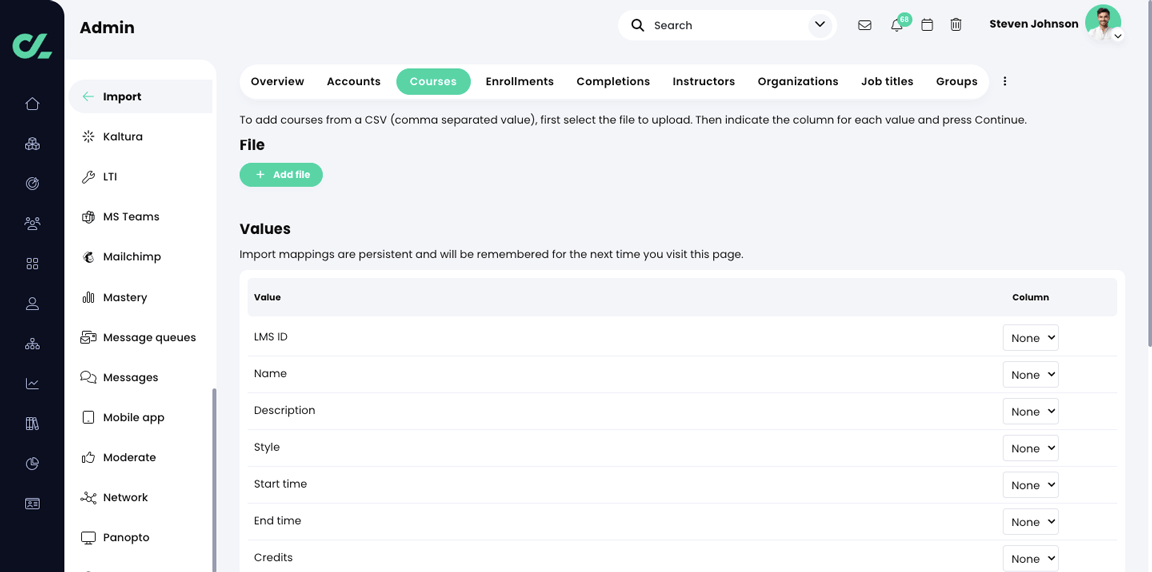Focus the Search input field
The height and width of the screenshot is (572, 1152).
[x=727, y=25]
